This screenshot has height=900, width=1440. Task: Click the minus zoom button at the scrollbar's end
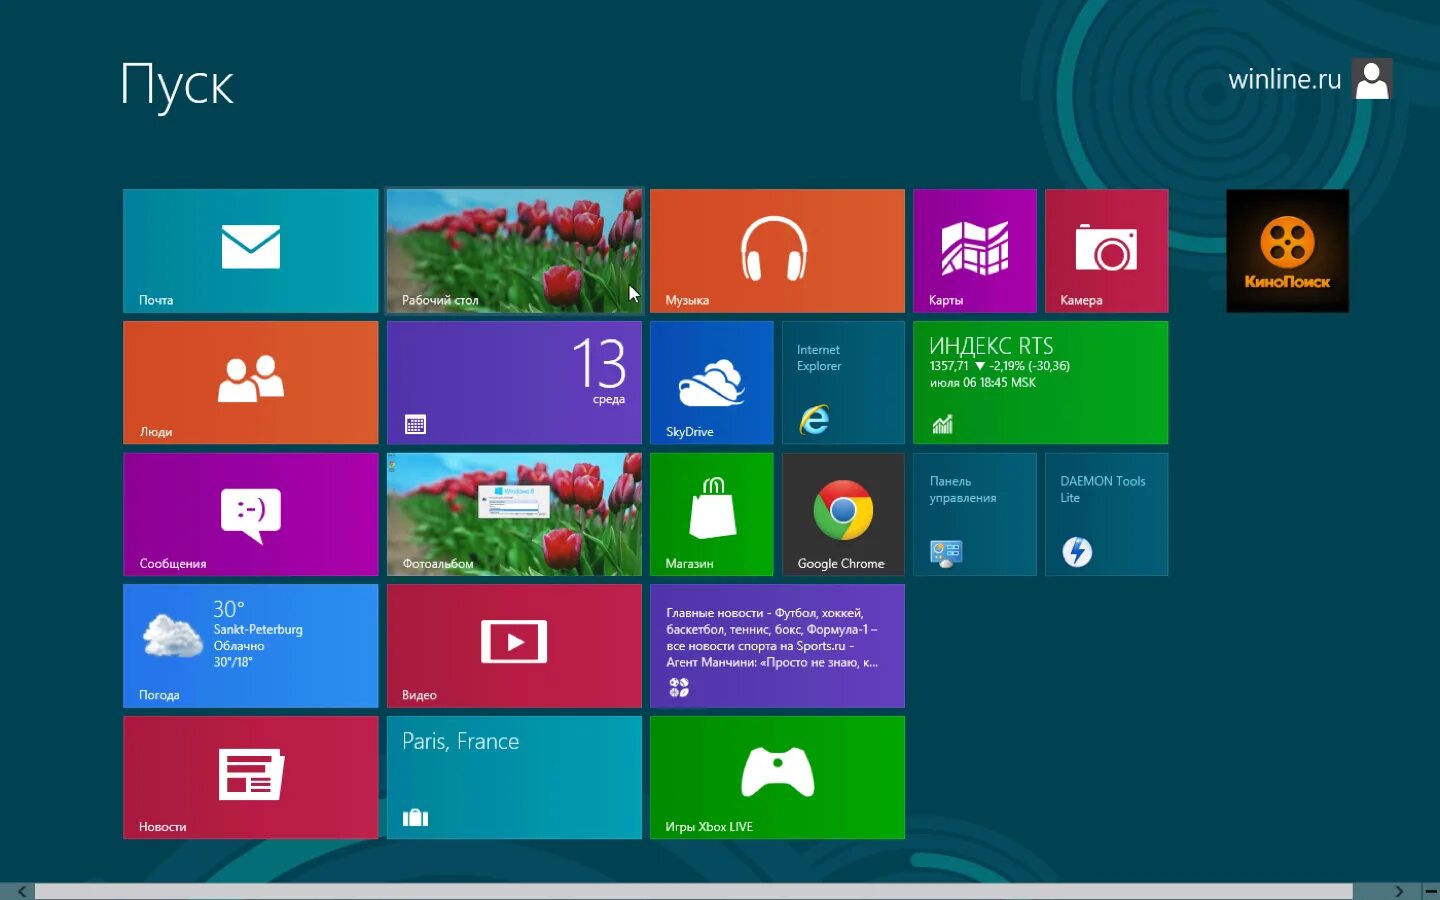click(1431, 891)
